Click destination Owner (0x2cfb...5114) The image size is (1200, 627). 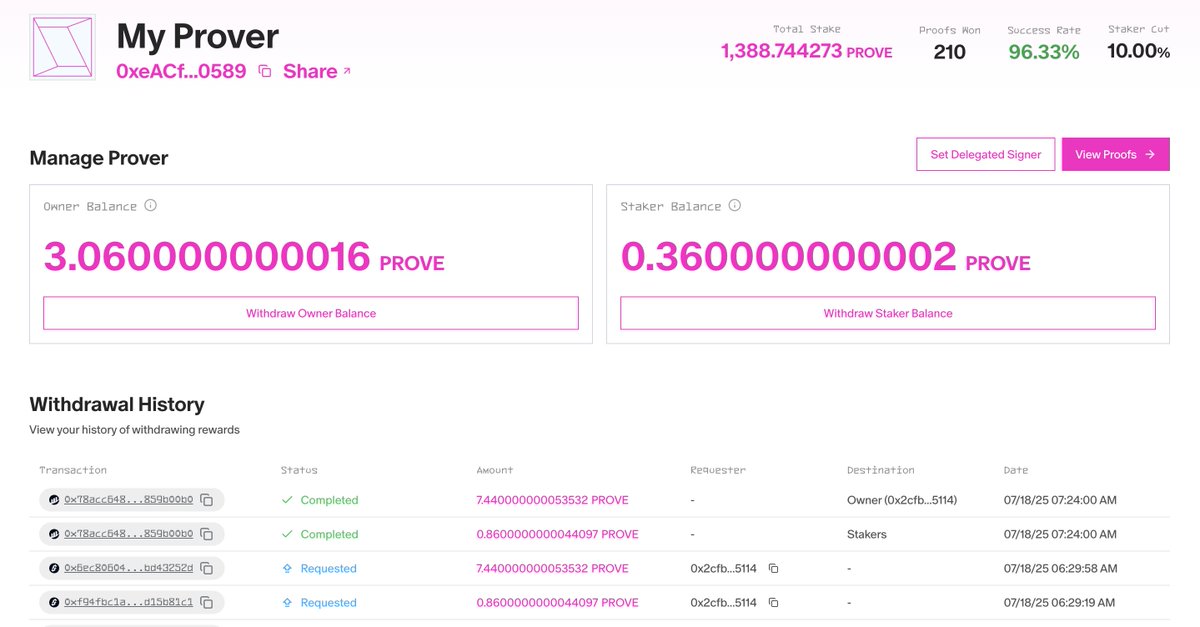[x=902, y=500]
